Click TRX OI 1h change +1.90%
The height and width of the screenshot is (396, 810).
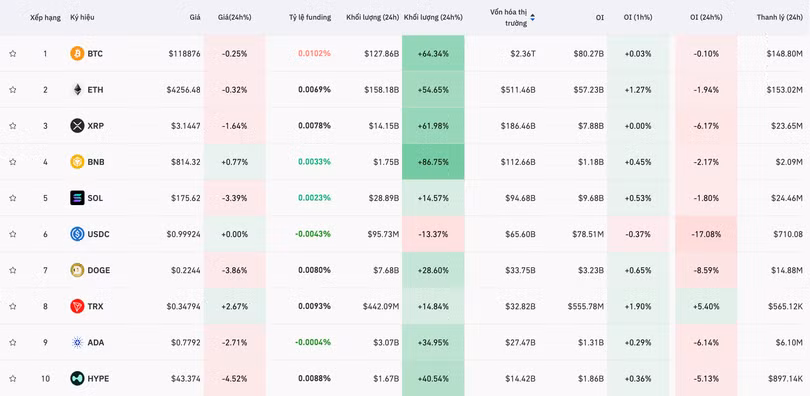(638, 306)
